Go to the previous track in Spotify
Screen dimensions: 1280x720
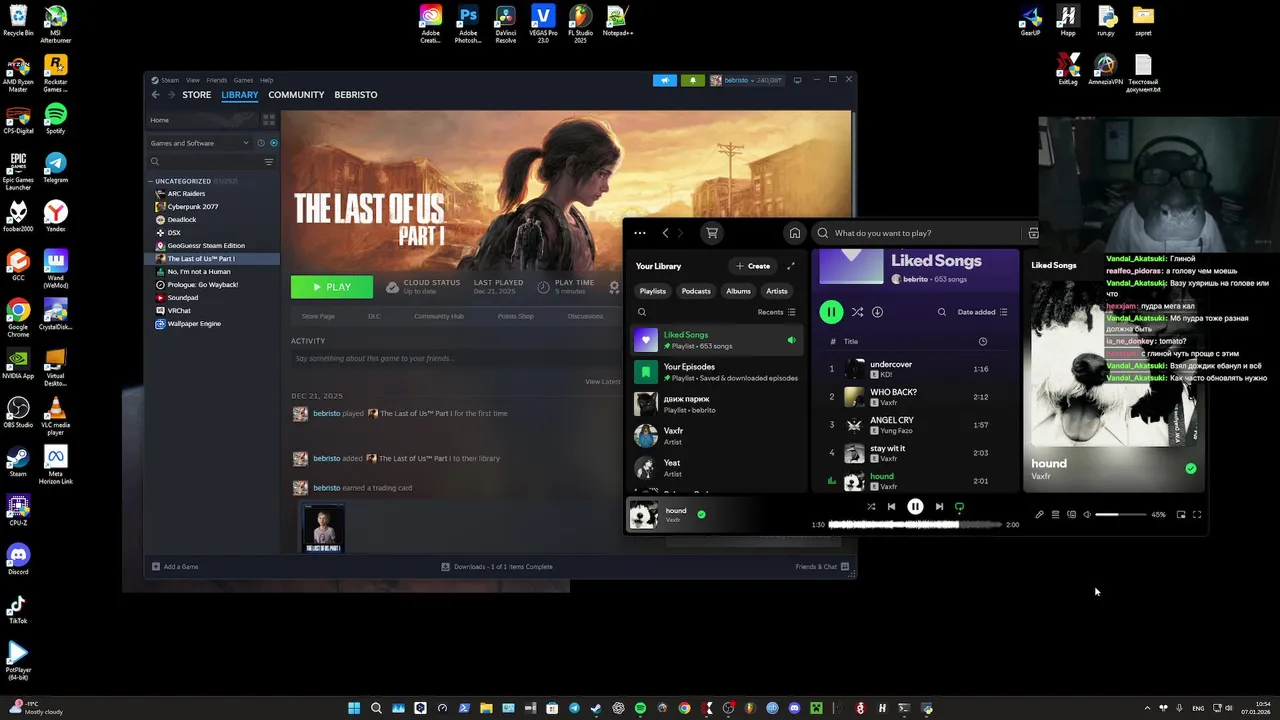point(891,507)
